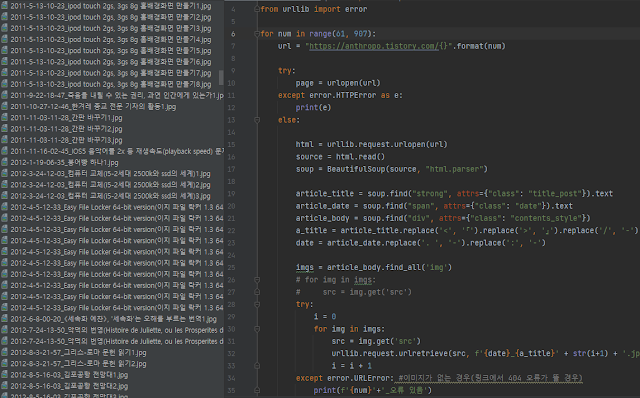Viewport: 640px width, 398px height.
Task: Click the file icon beside 2012-3-24-12-03 컴퓨터 교체 3.jpg
Action: [4, 196]
